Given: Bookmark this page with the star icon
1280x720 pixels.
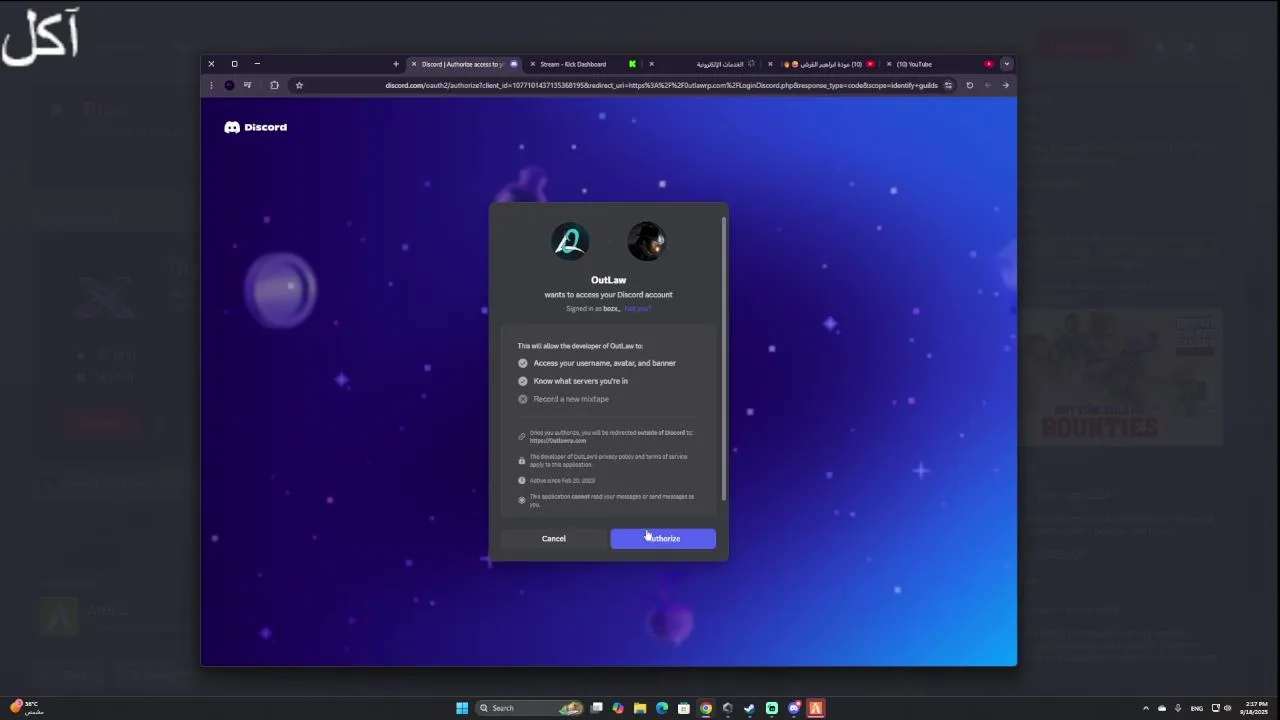Looking at the screenshot, I should [x=299, y=85].
